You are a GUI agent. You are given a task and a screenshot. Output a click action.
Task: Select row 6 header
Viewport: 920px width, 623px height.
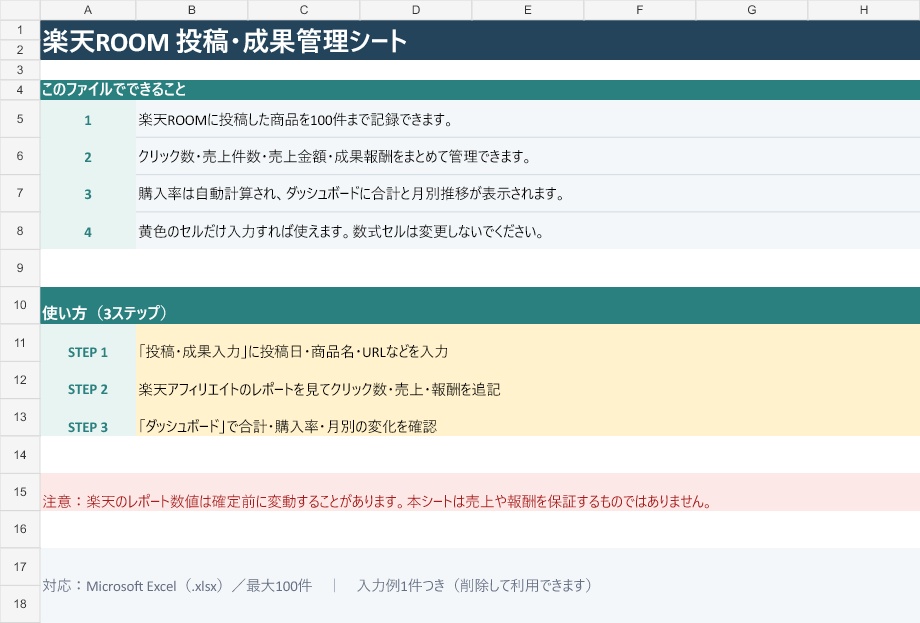point(20,156)
